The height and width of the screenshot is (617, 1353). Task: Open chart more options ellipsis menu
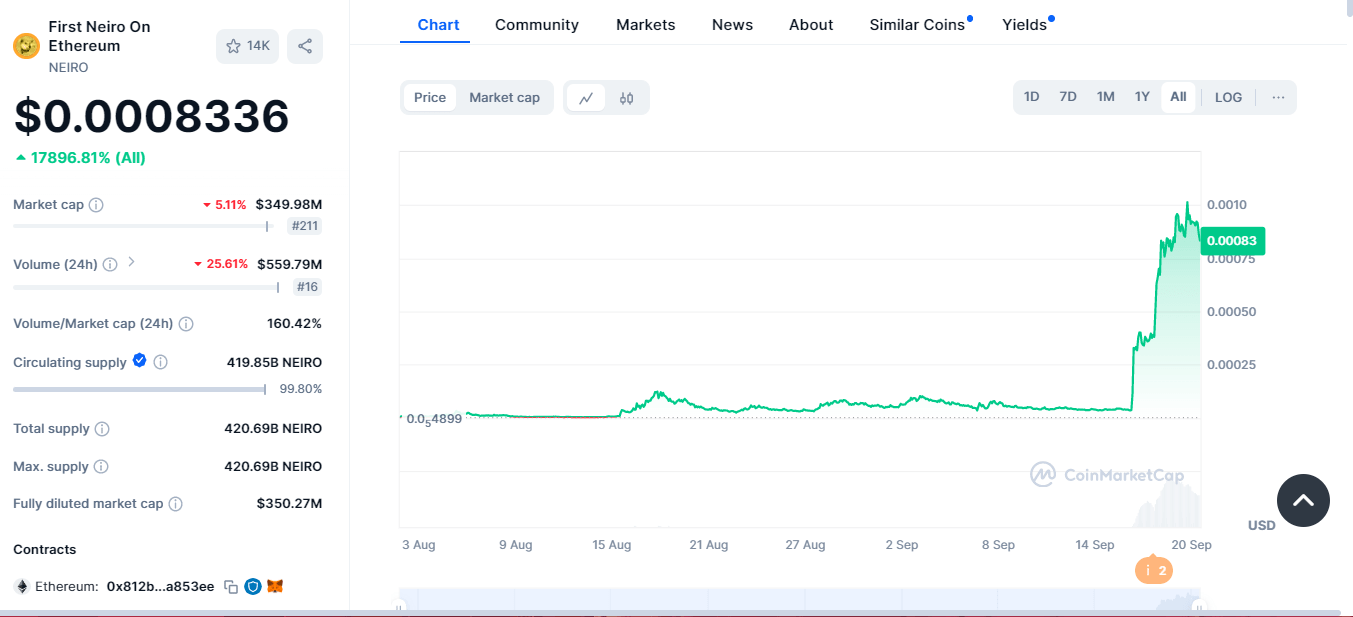(1278, 97)
